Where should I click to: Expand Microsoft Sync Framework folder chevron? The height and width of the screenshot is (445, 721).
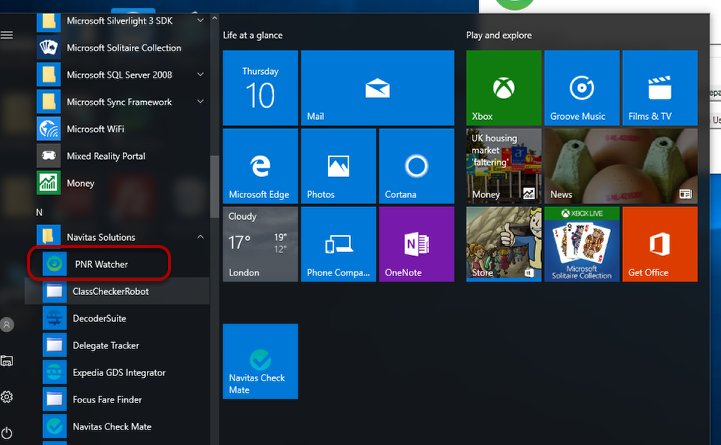coord(200,102)
